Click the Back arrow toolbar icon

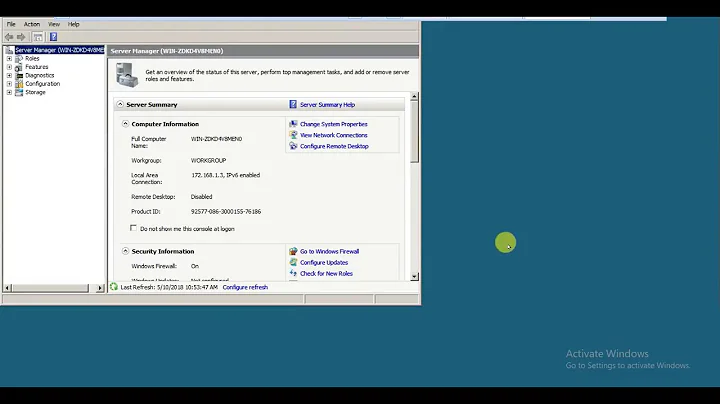click(x=9, y=37)
